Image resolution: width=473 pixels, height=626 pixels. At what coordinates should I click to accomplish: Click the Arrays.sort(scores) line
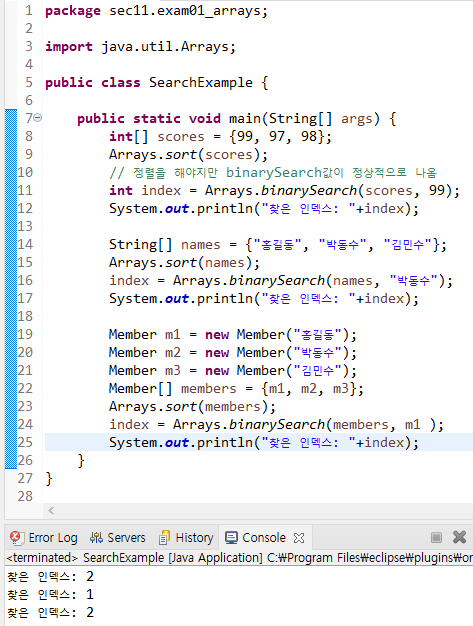[x=188, y=155]
